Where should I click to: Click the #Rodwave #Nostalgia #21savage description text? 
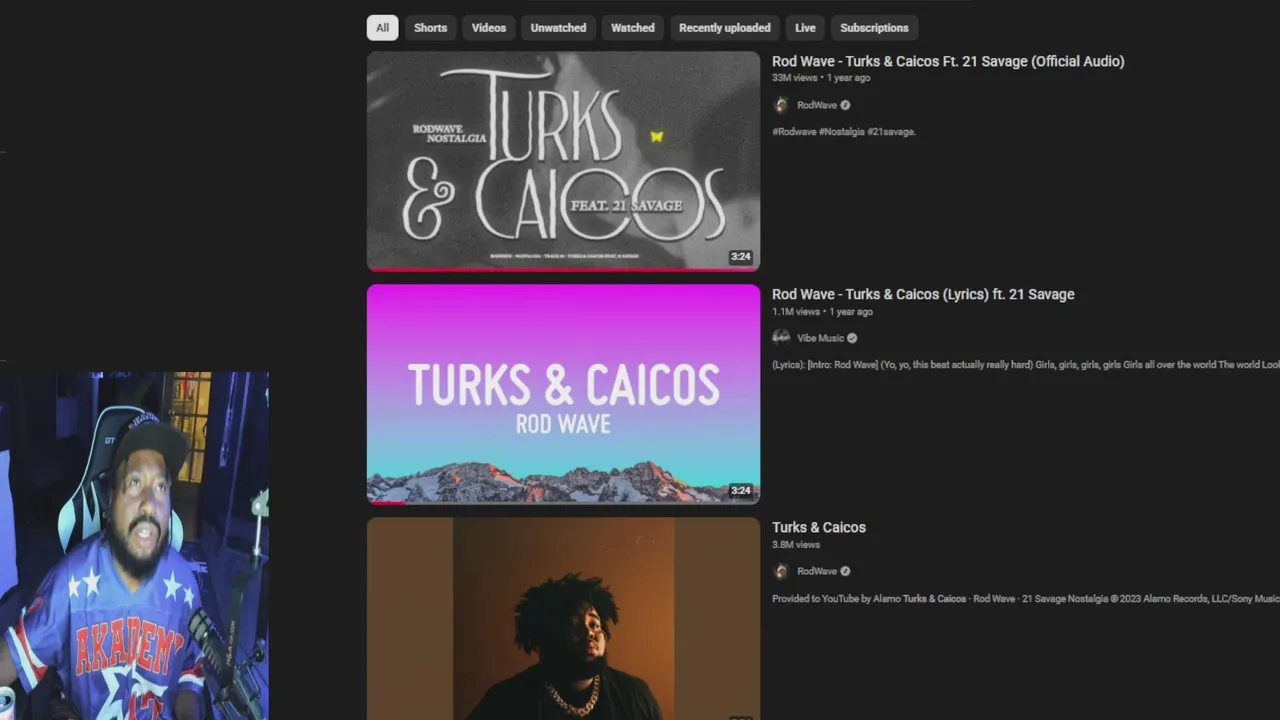(844, 131)
